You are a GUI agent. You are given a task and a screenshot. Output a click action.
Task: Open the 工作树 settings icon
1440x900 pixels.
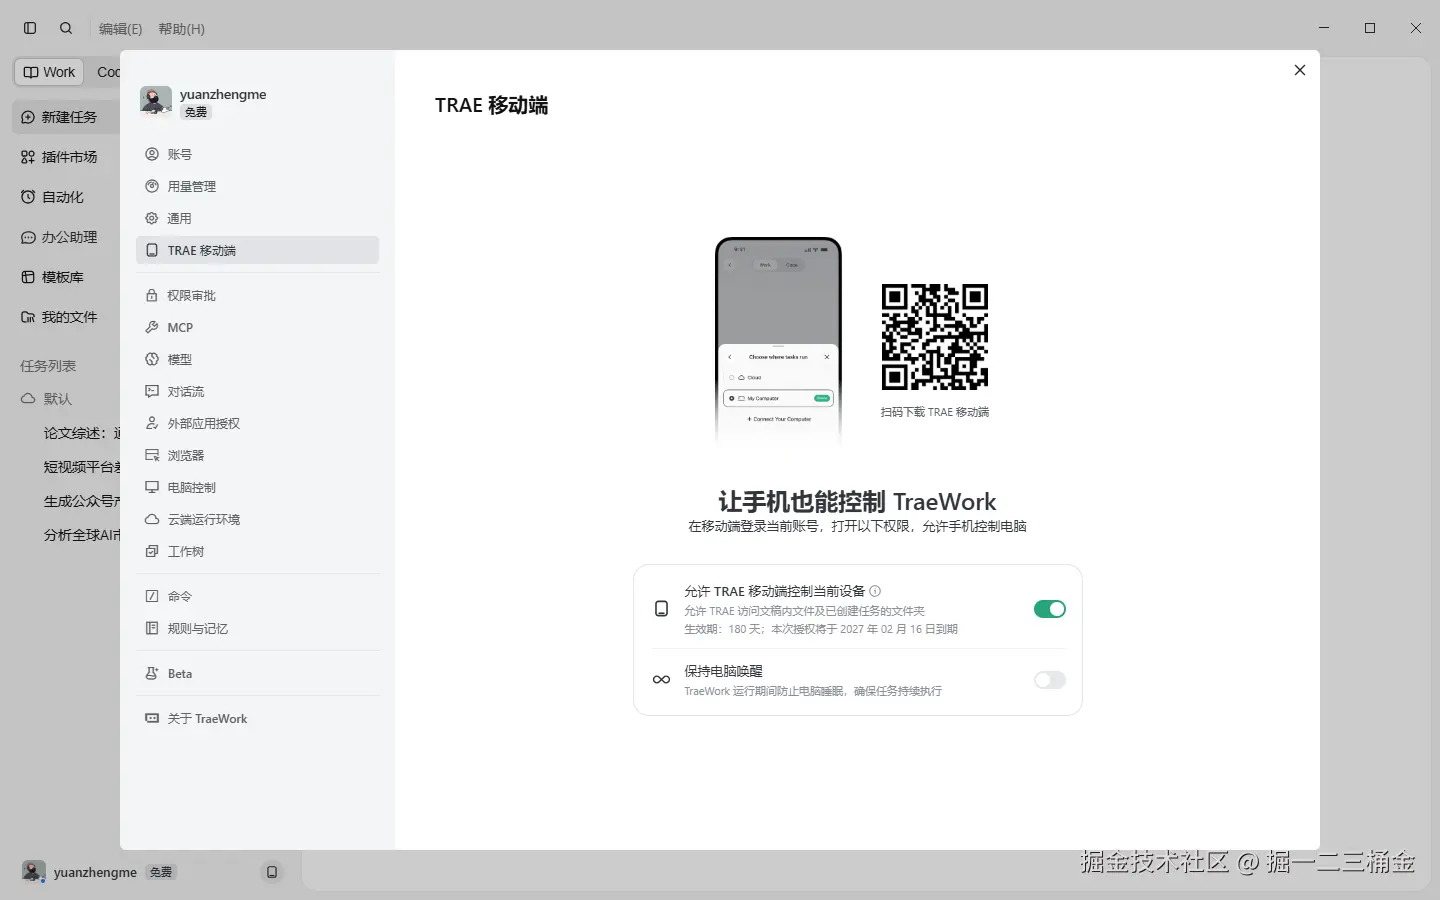coord(152,551)
